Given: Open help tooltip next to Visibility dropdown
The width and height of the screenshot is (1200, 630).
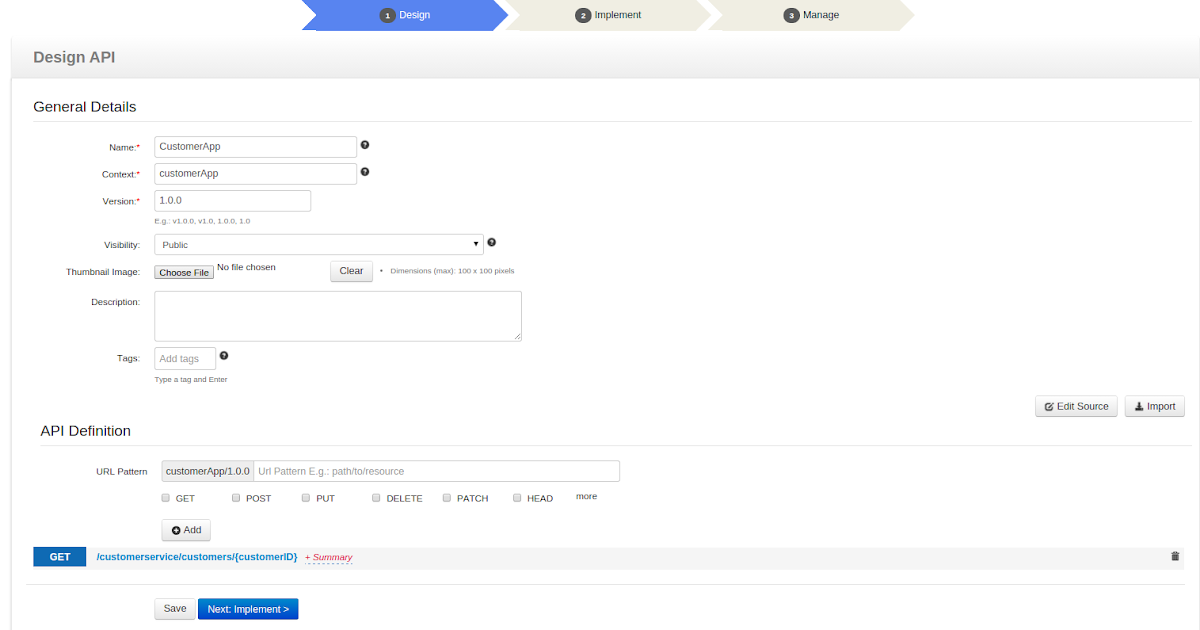Looking at the screenshot, I should click(x=491, y=242).
